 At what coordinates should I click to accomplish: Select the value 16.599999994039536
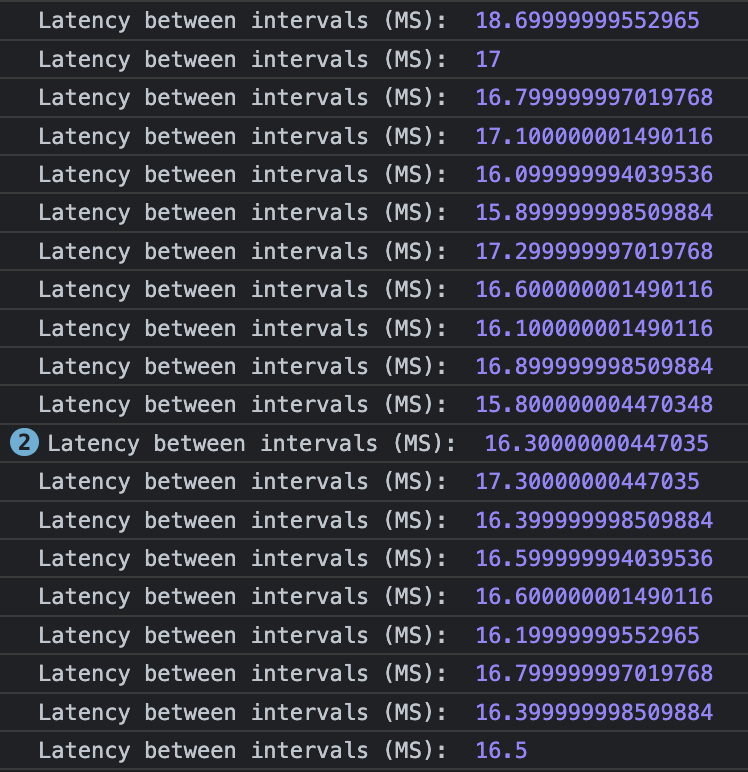594,558
